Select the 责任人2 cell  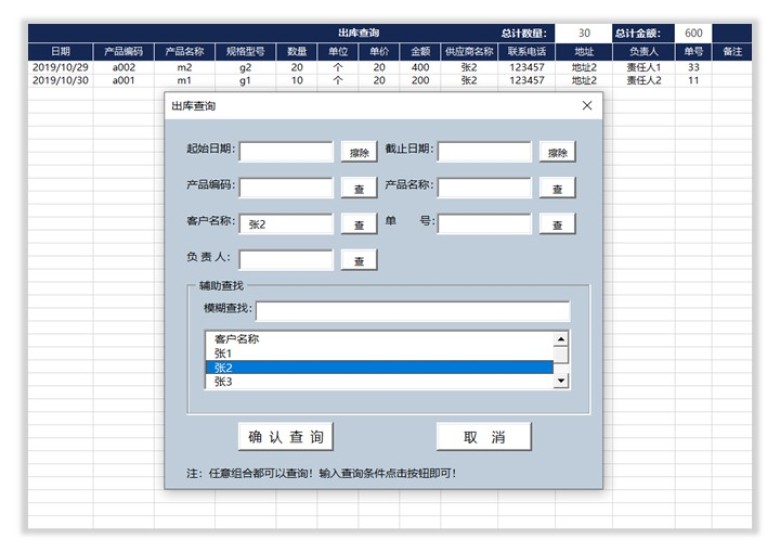coord(644,80)
